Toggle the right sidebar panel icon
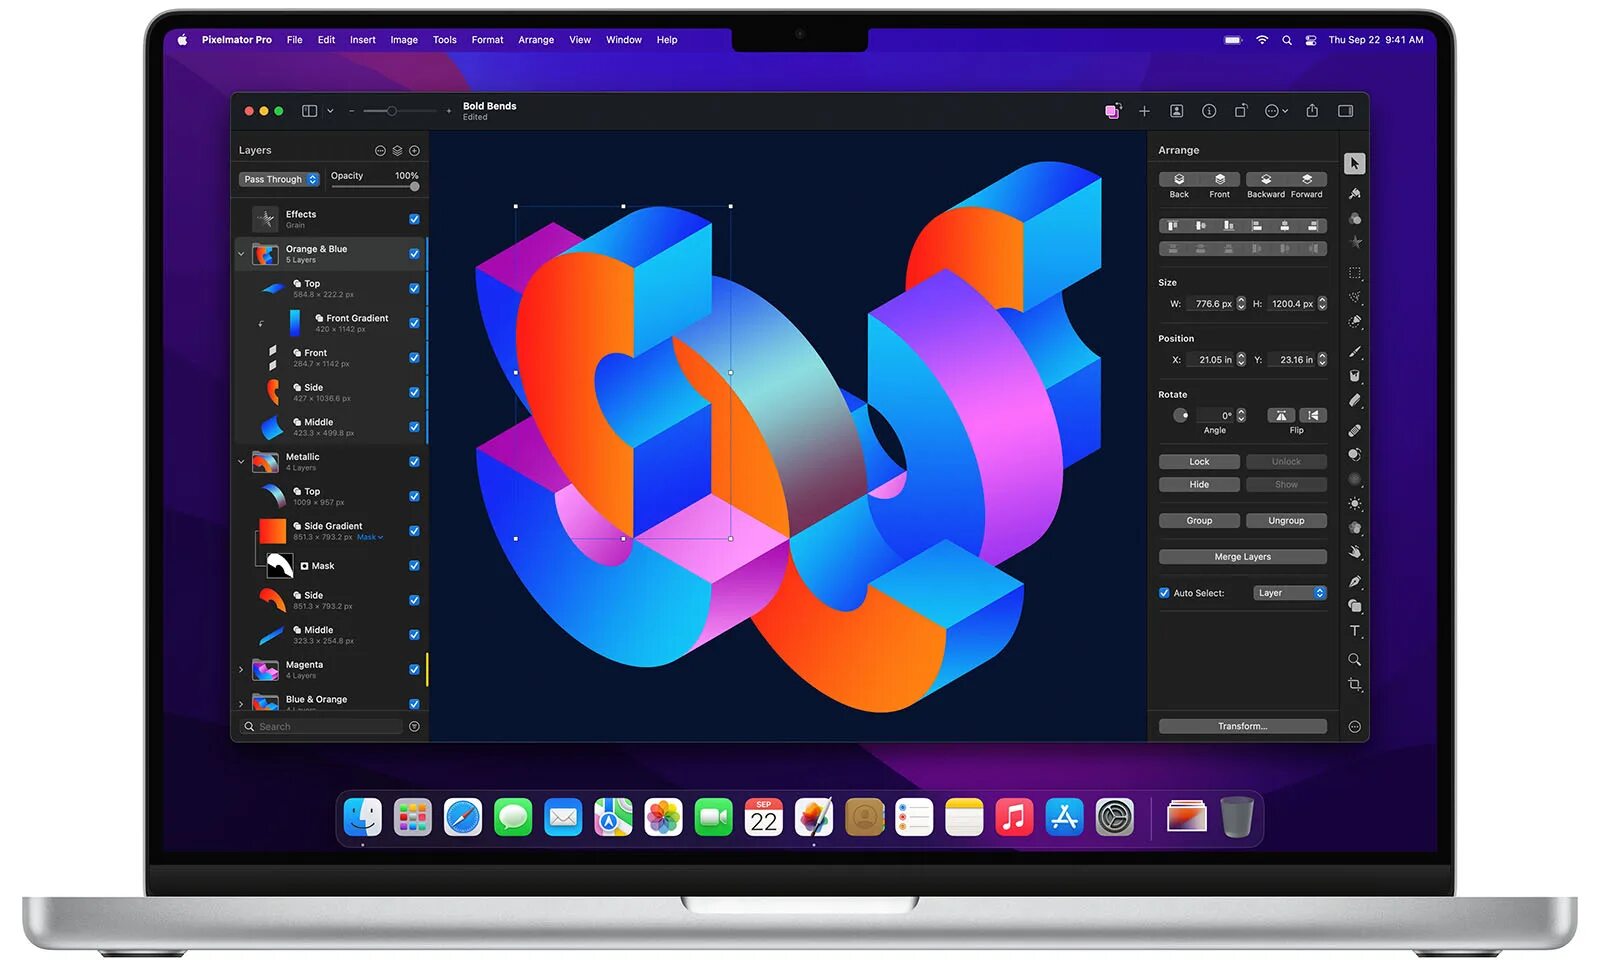The height and width of the screenshot is (967, 1600). click(1346, 111)
